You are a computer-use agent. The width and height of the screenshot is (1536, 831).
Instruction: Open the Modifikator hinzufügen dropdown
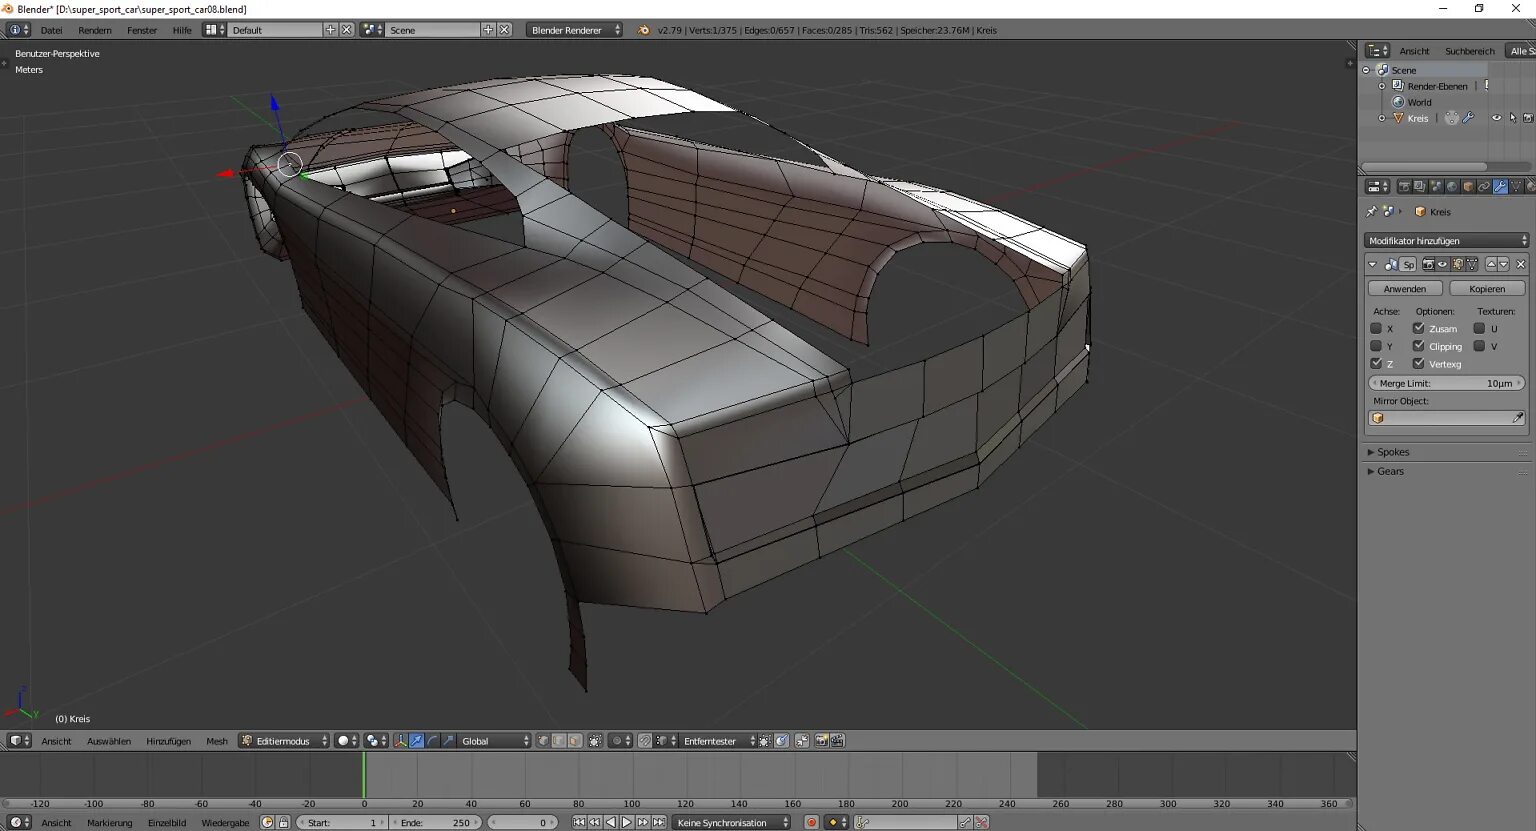[x=1445, y=240]
